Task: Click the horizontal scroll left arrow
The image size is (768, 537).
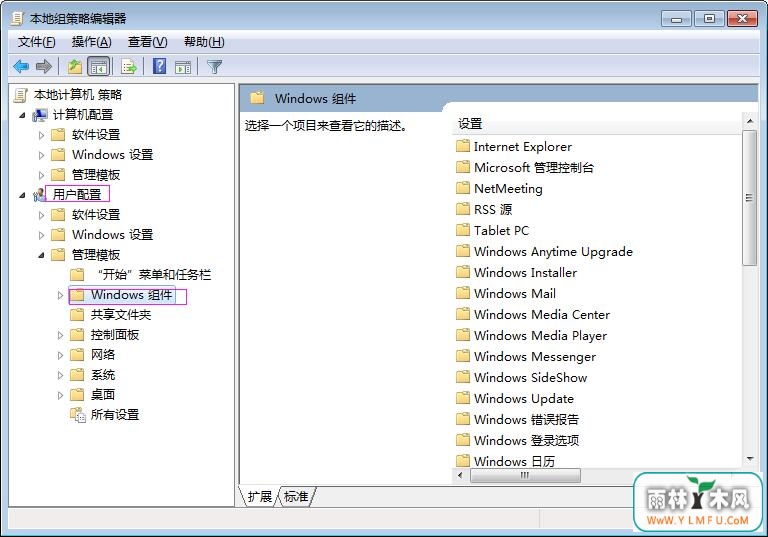Action: (460, 475)
